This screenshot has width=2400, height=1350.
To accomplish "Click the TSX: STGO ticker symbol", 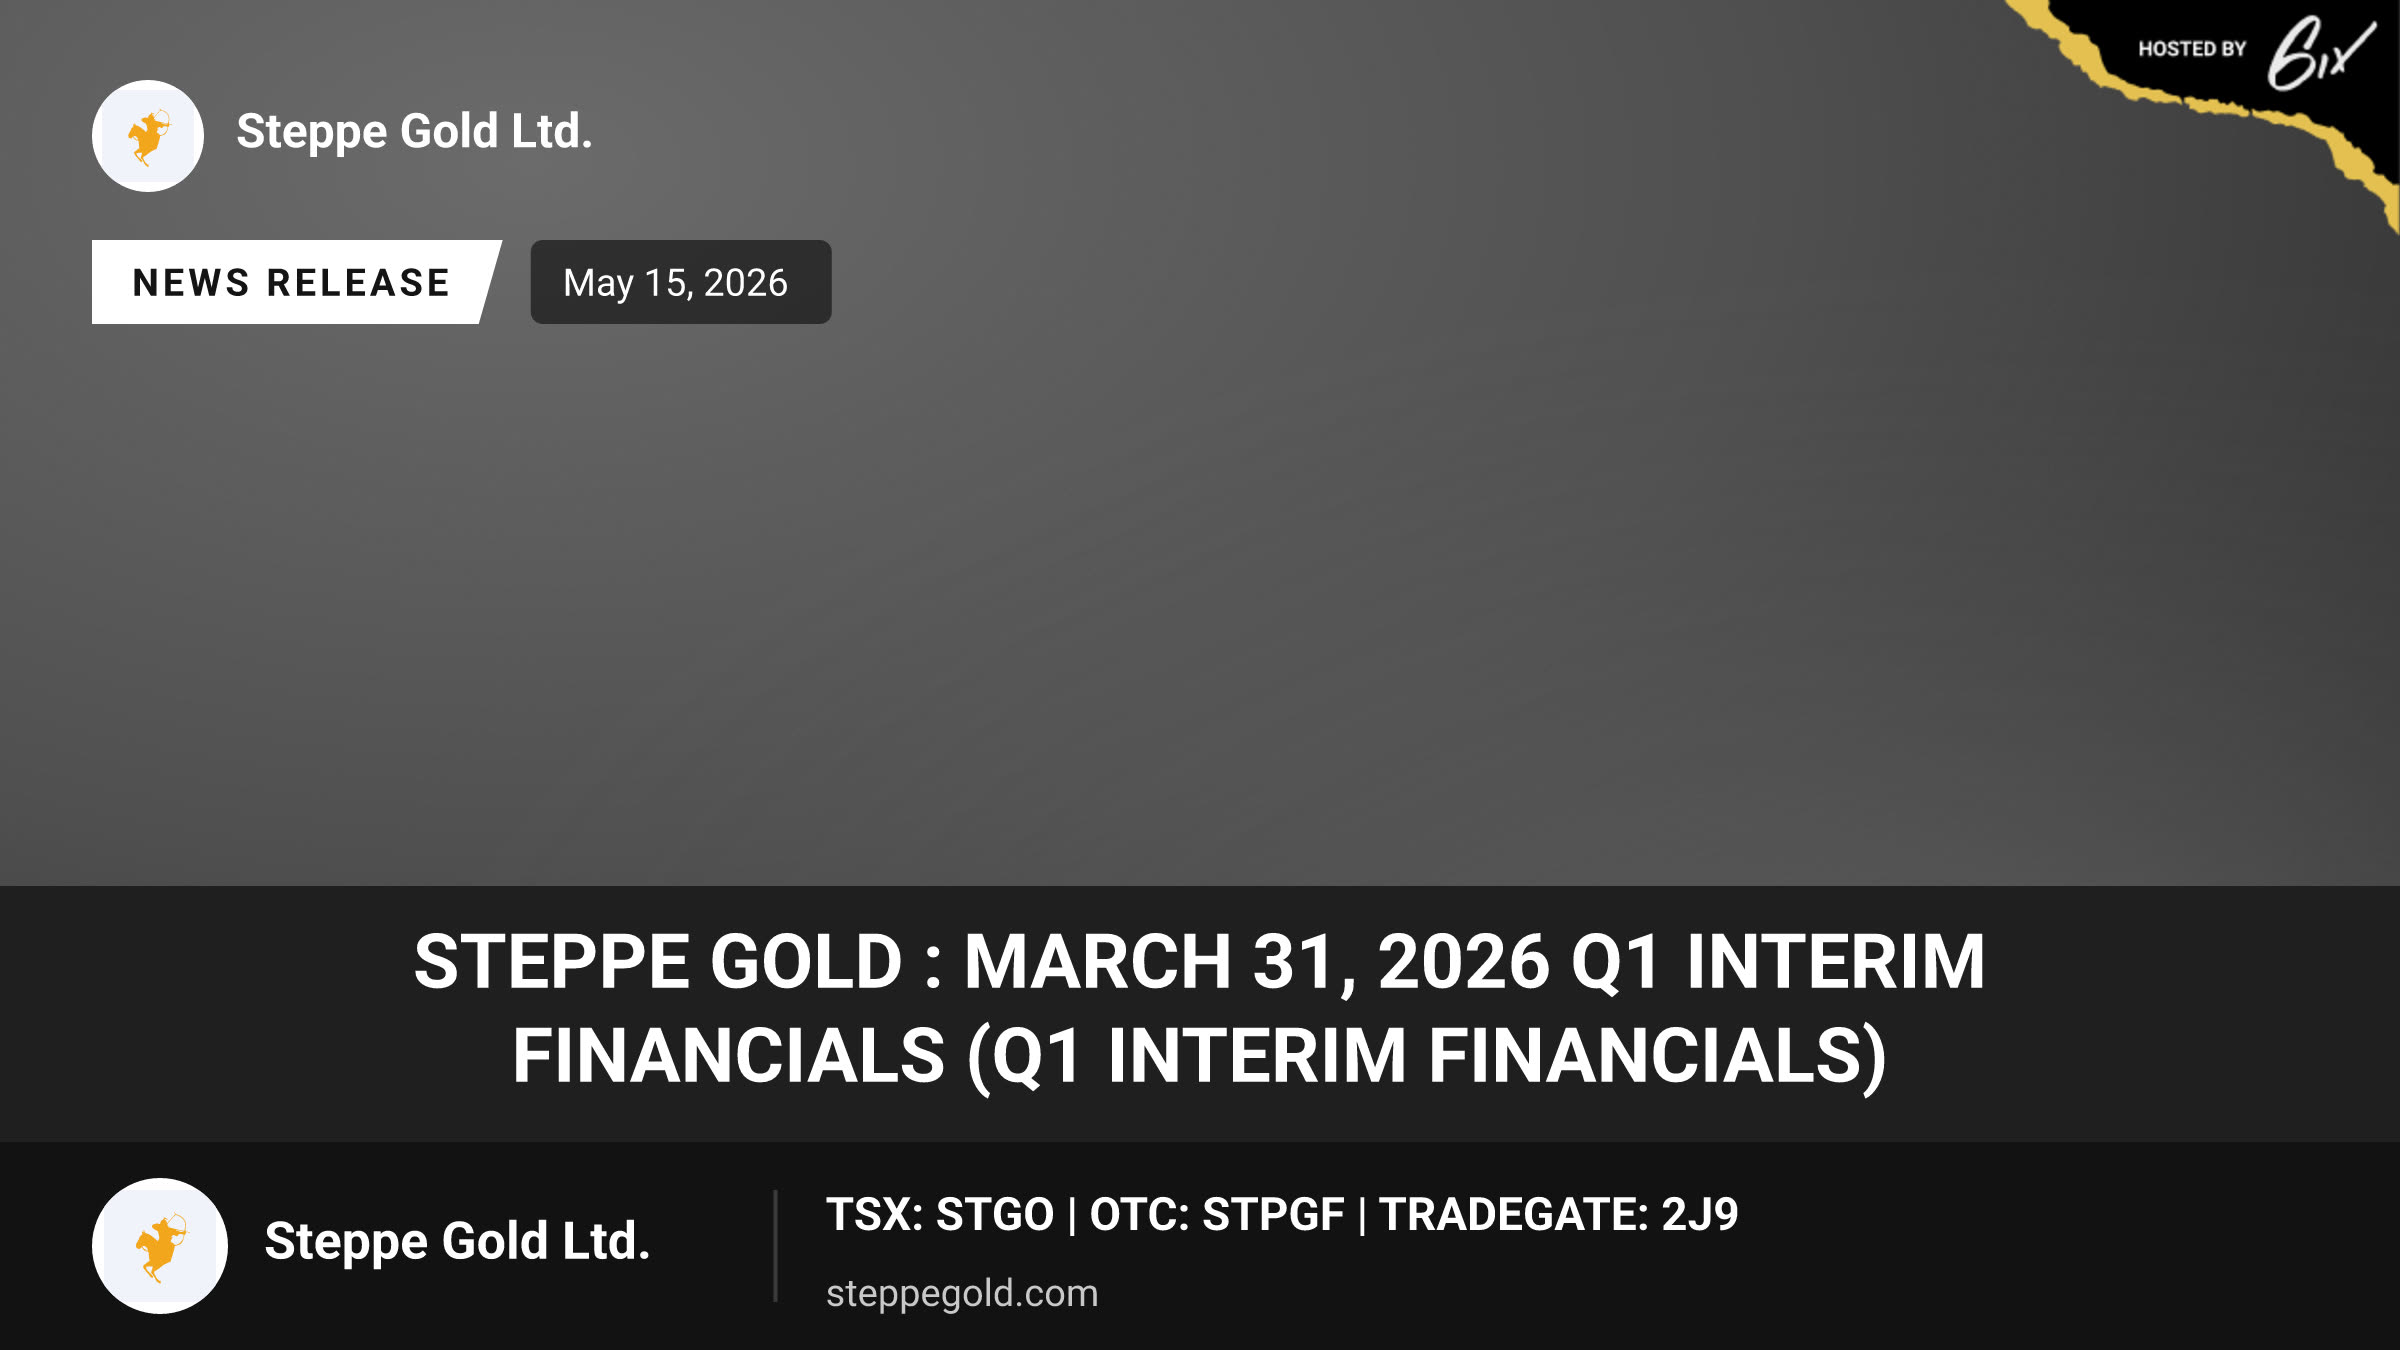I will click(x=940, y=1215).
